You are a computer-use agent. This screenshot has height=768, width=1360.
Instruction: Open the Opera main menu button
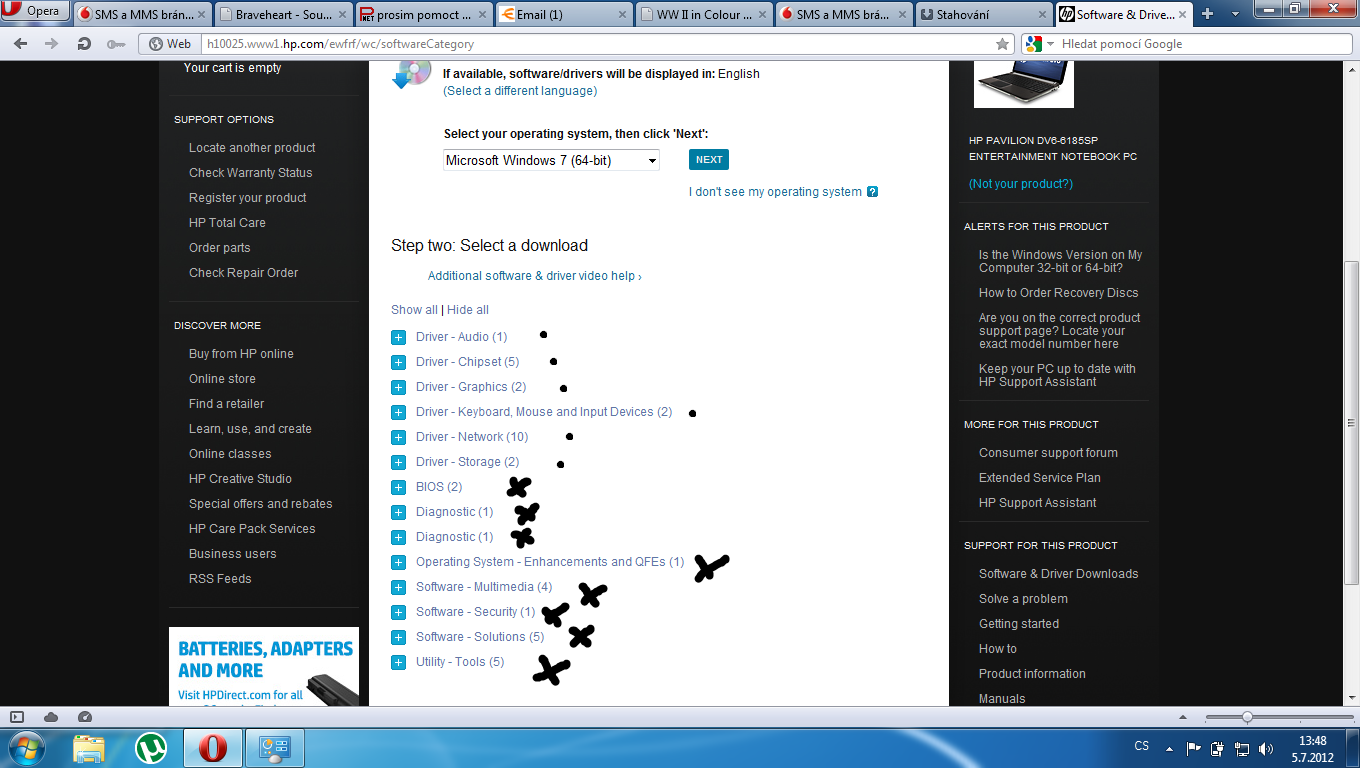click(35, 12)
